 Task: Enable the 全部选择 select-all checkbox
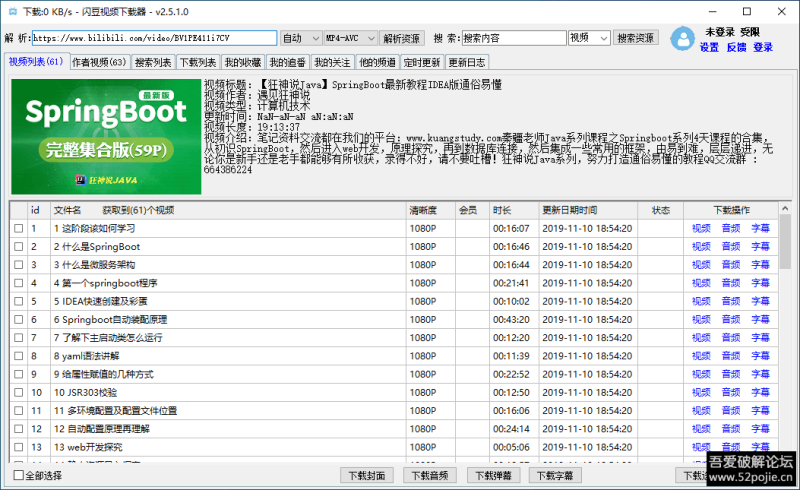[19, 475]
